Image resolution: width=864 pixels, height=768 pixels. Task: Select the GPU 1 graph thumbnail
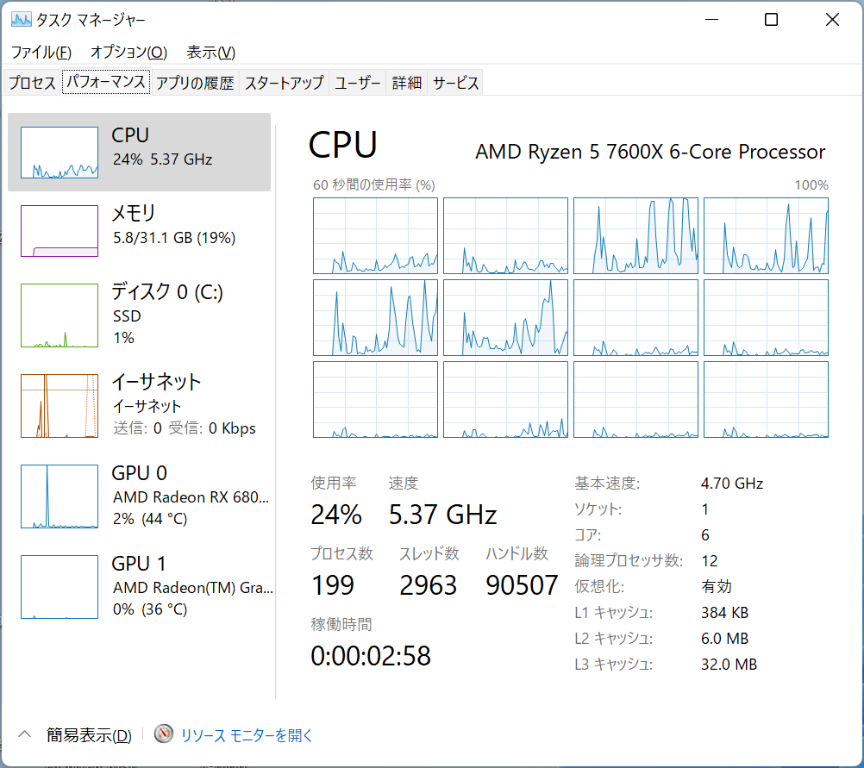coord(59,587)
